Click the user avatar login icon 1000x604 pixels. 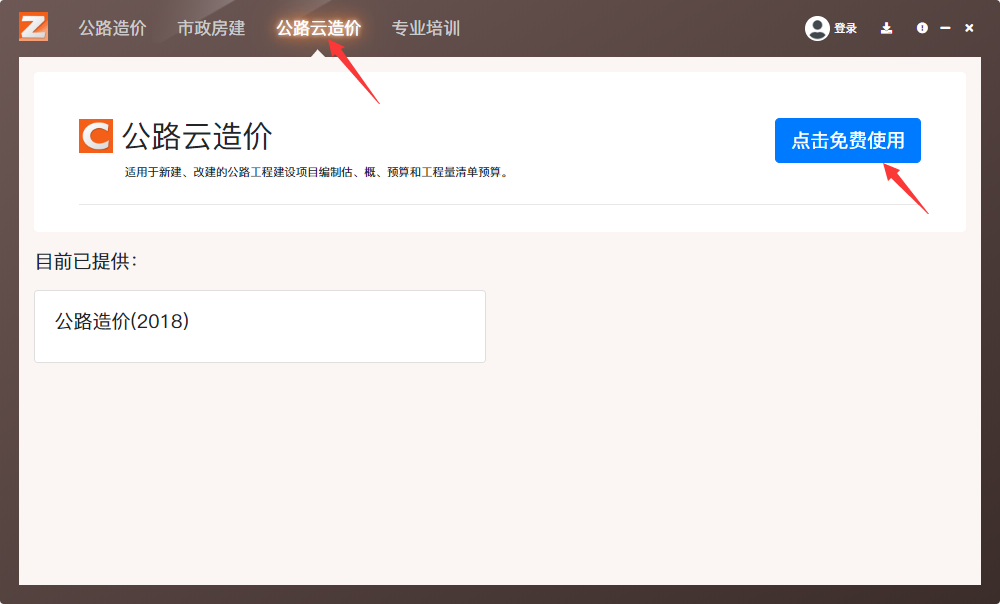tap(817, 28)
